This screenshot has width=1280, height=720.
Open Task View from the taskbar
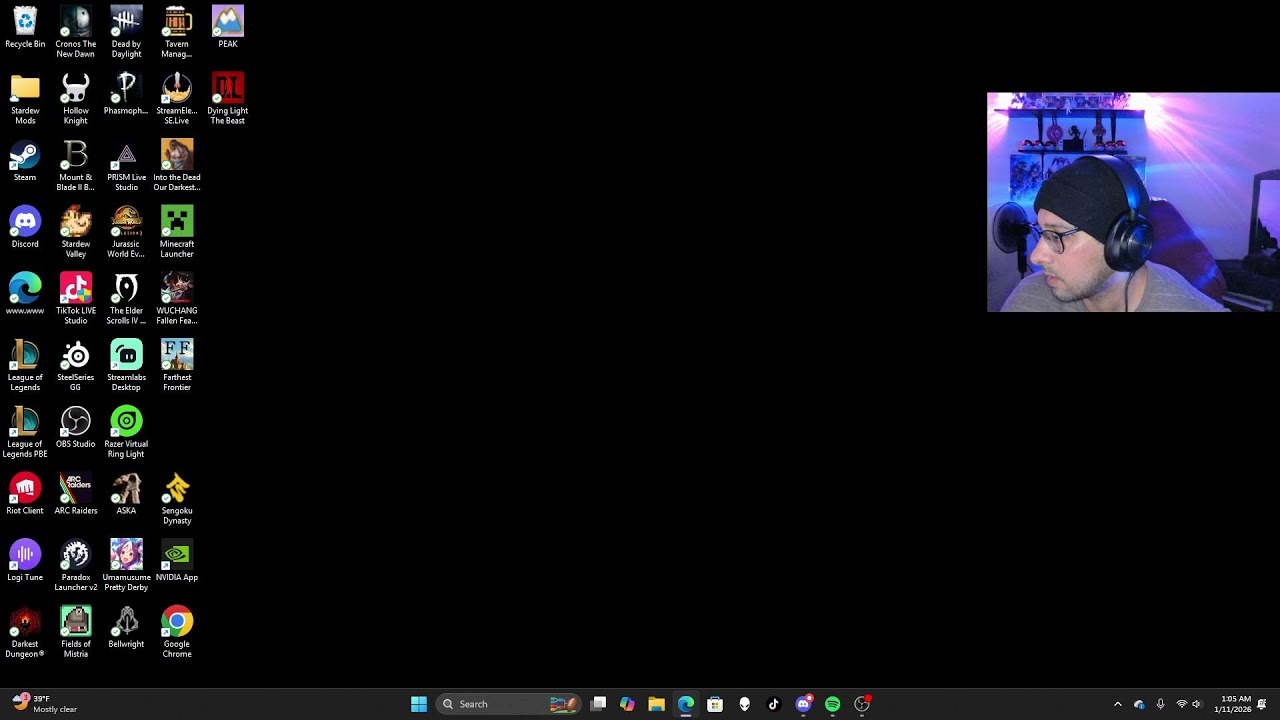click(x=598, y=704)
